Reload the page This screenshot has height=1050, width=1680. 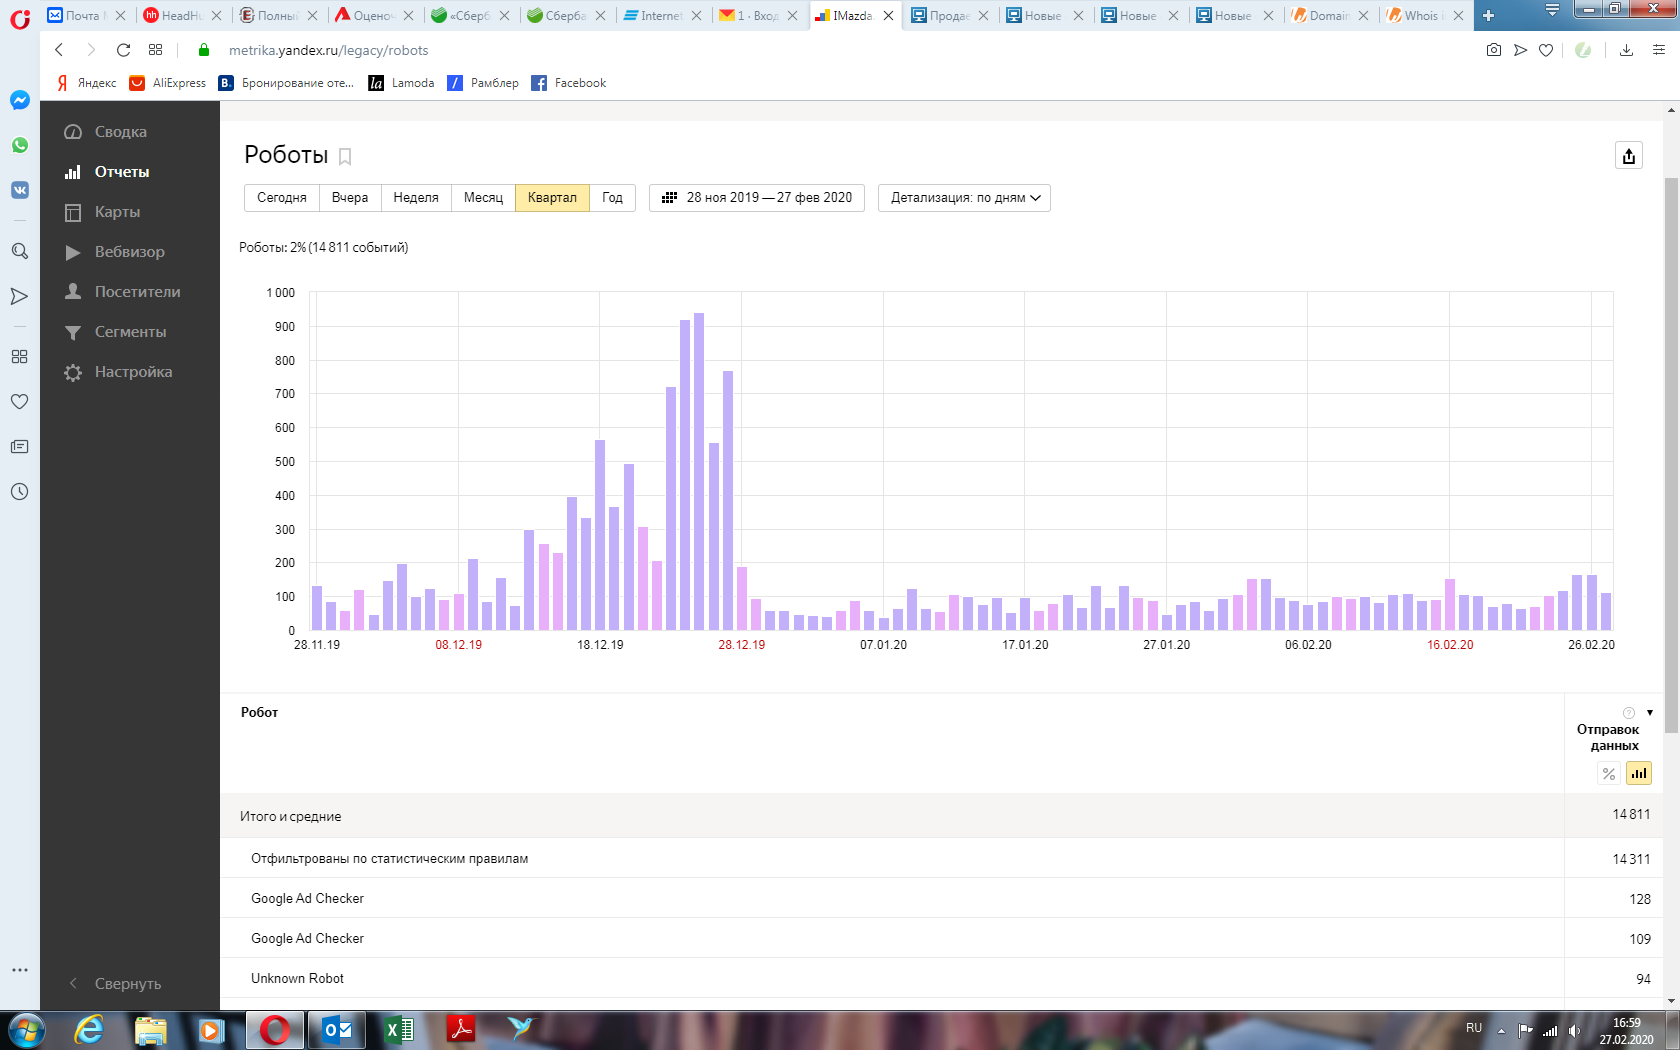(x=123, y=50)
